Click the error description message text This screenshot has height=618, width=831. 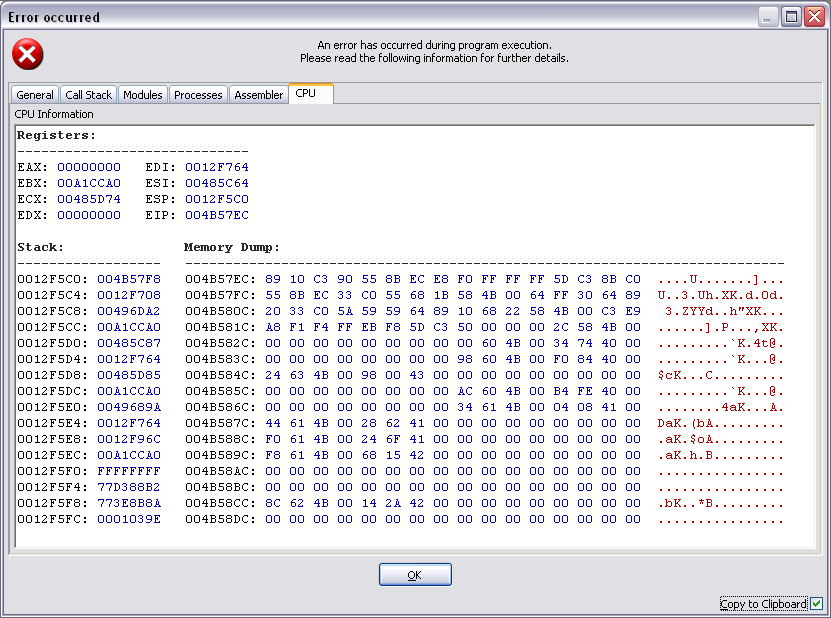[x=435, y=51]
